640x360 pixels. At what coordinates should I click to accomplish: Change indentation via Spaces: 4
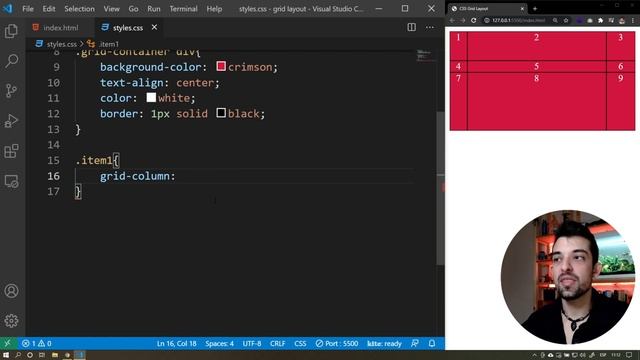pyautogui.click(x=219, y=344)
